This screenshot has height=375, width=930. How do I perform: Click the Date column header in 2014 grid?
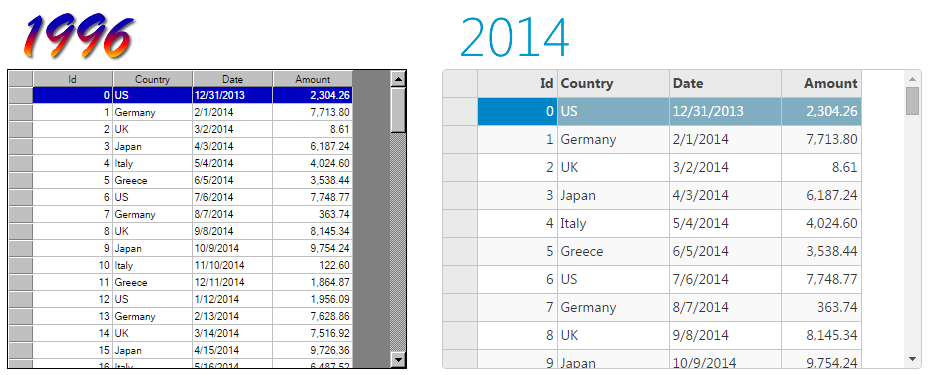point(725,84)
